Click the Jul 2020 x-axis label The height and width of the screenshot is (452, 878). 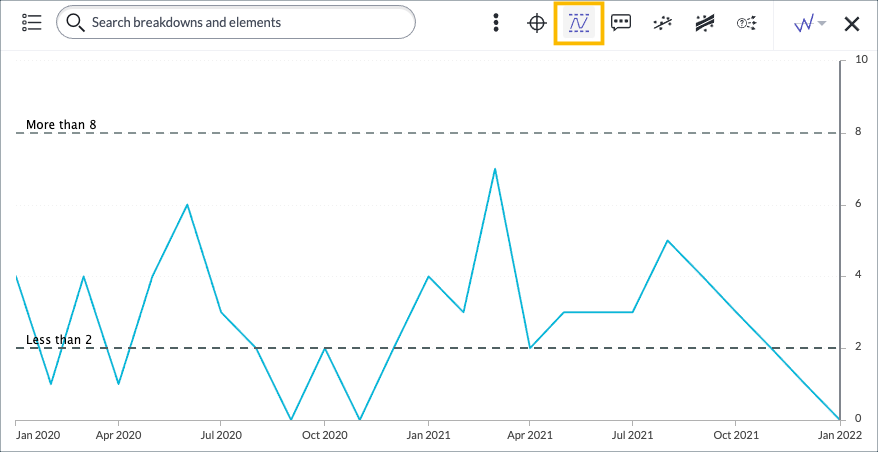click(x=221, y=436)
